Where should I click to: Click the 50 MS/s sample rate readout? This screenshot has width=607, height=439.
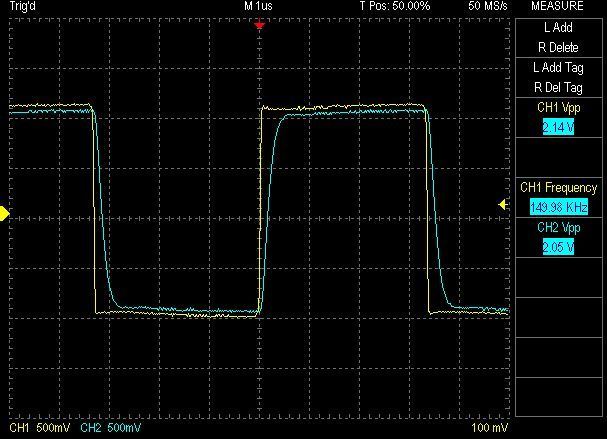tap(488, 6)
